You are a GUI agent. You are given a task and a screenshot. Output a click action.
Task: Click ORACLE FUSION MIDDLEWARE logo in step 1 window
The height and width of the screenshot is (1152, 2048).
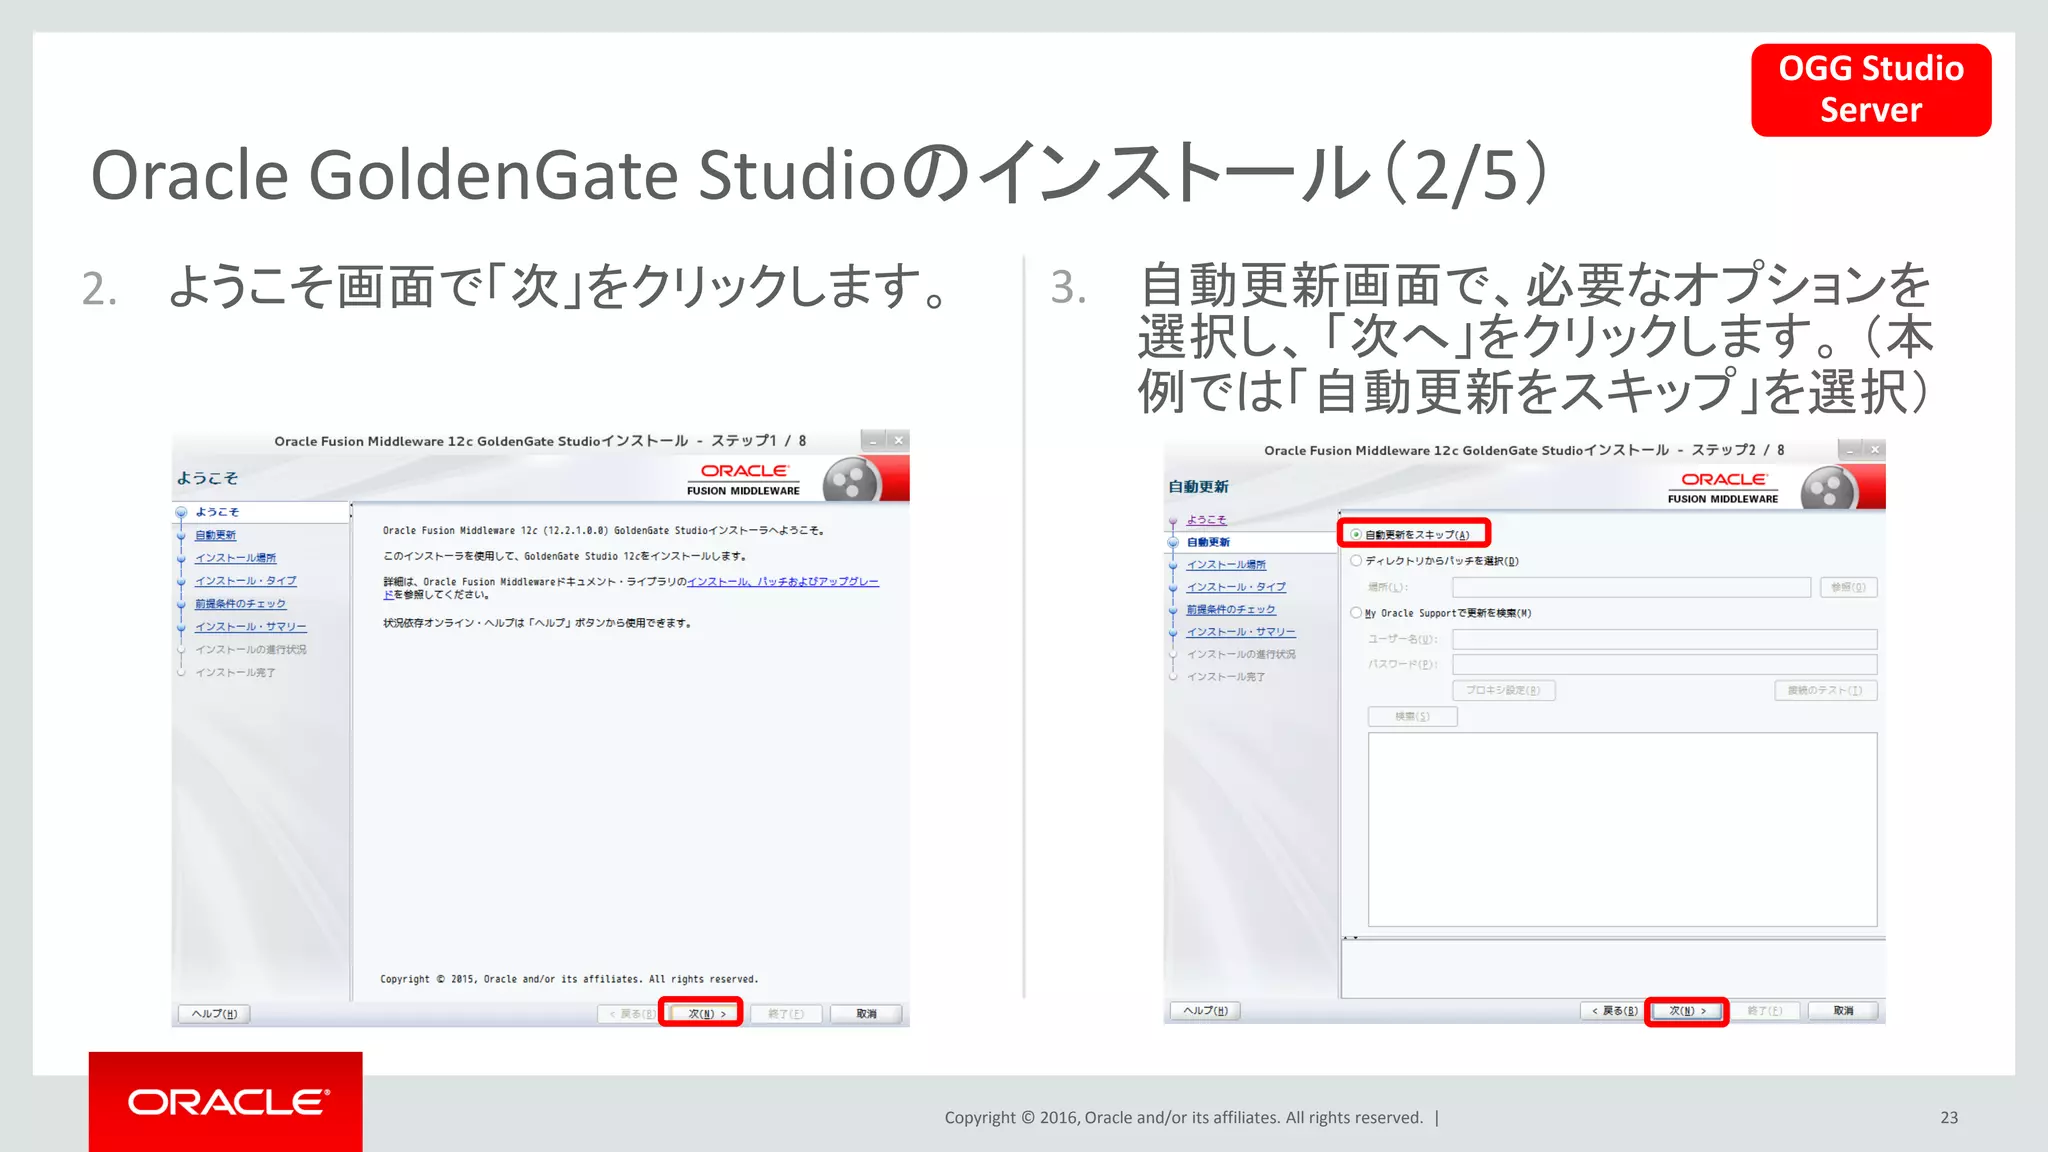click(744, 479)
